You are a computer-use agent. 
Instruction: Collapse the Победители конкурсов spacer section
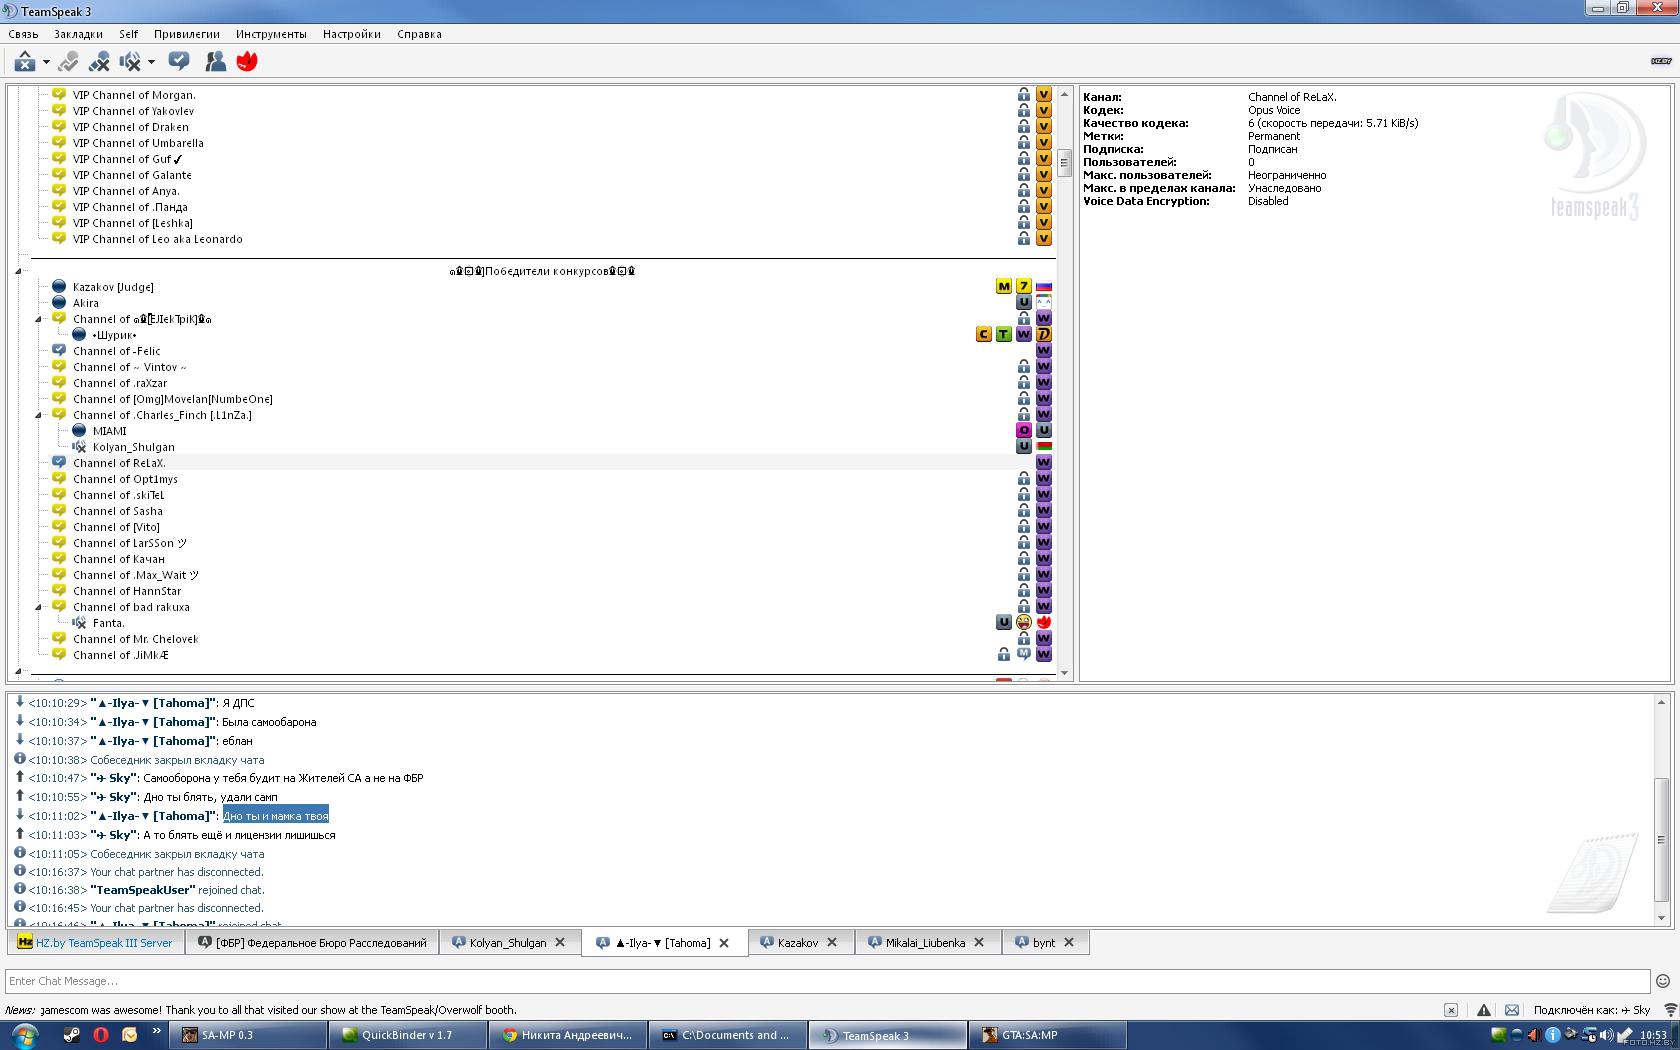(x=19, y=271)
